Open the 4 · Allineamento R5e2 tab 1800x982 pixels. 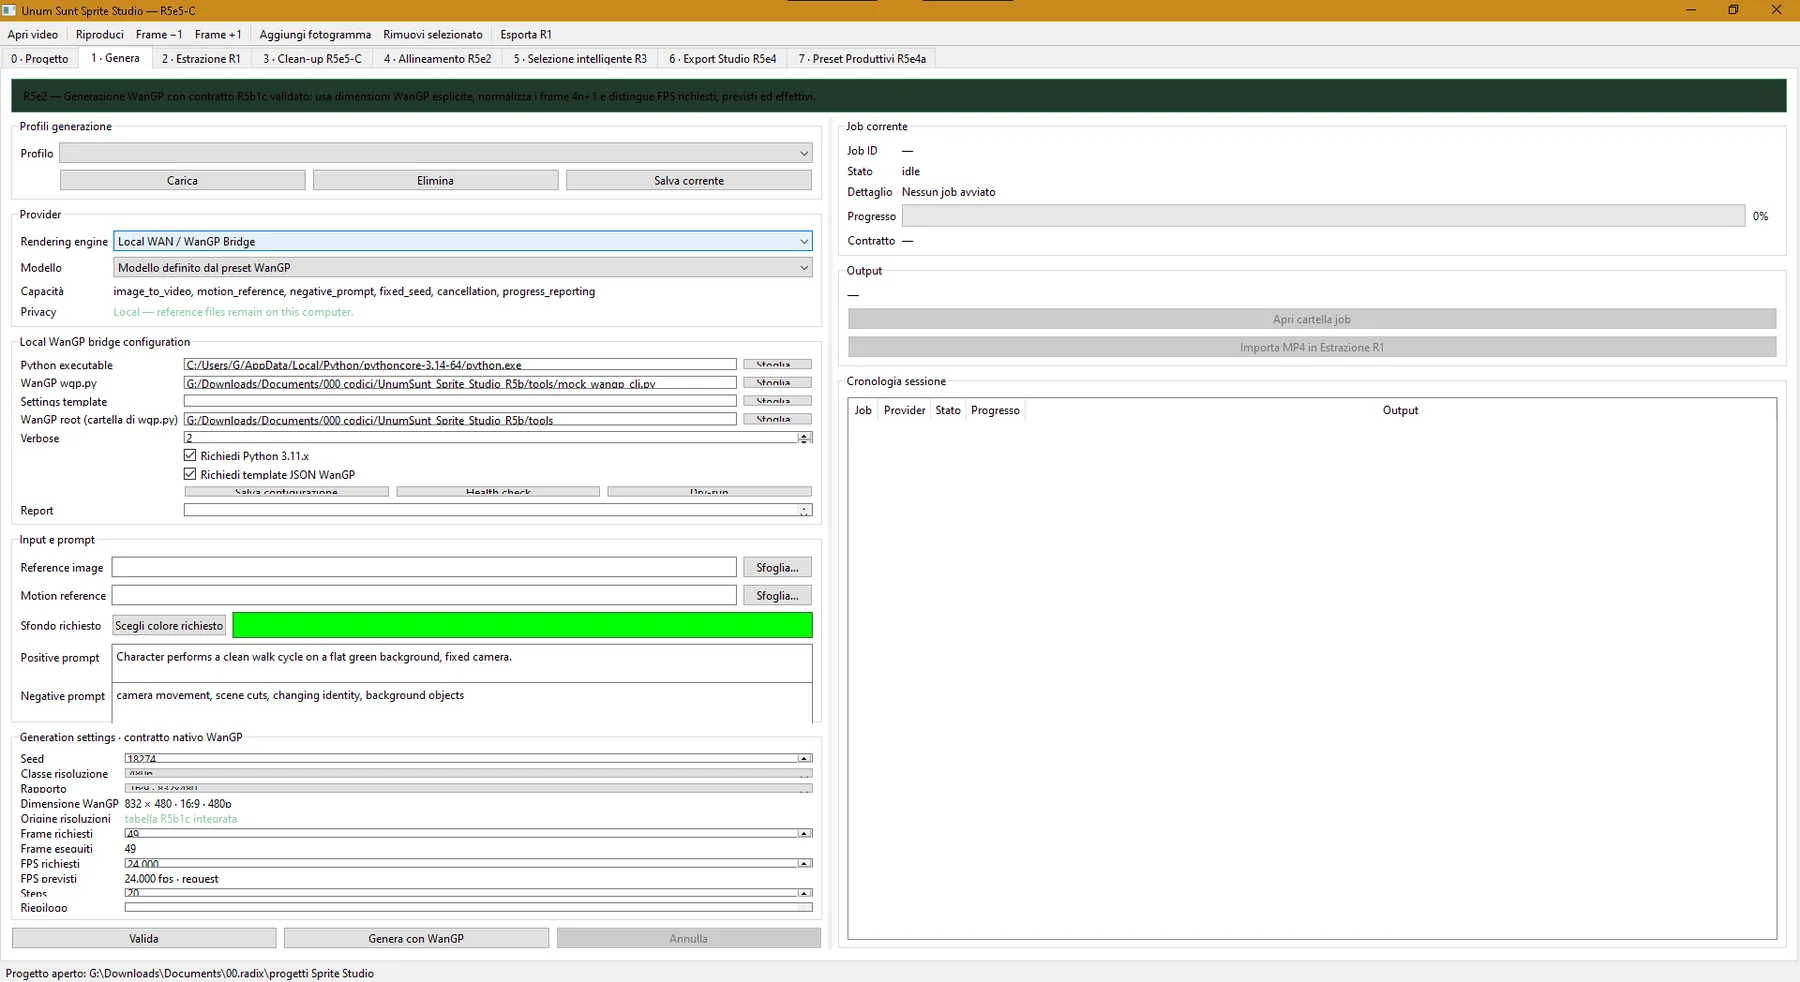[x=437, y=59]
